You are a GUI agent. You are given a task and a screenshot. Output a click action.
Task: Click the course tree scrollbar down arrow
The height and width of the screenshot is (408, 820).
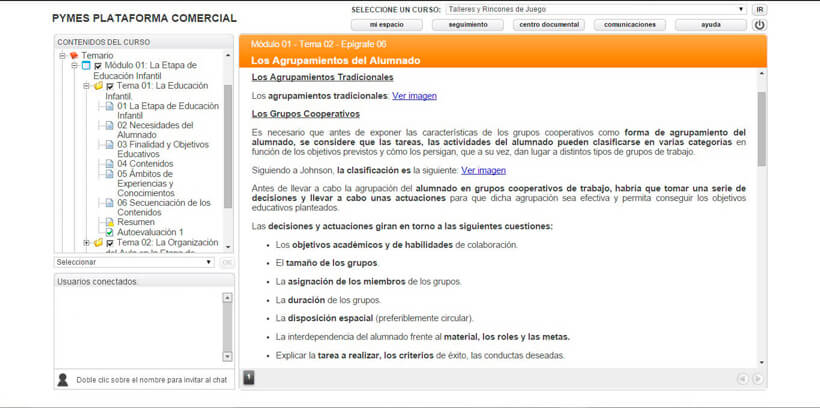click(227, 246)
